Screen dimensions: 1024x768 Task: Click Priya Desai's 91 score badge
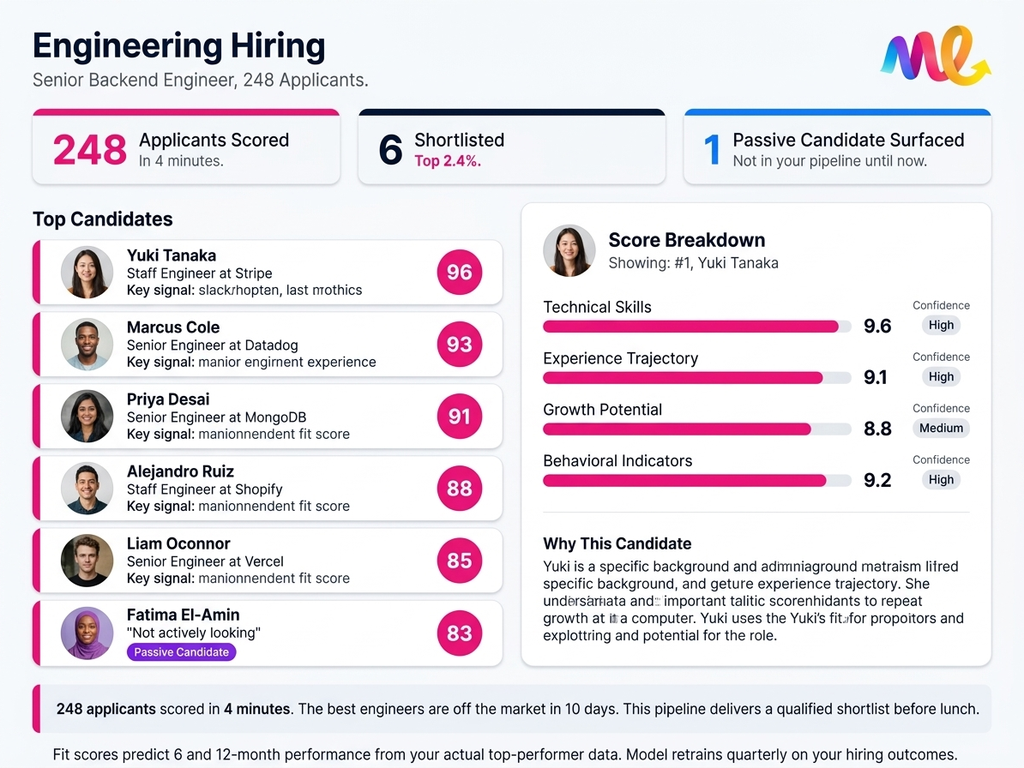[x=459, y=416]
